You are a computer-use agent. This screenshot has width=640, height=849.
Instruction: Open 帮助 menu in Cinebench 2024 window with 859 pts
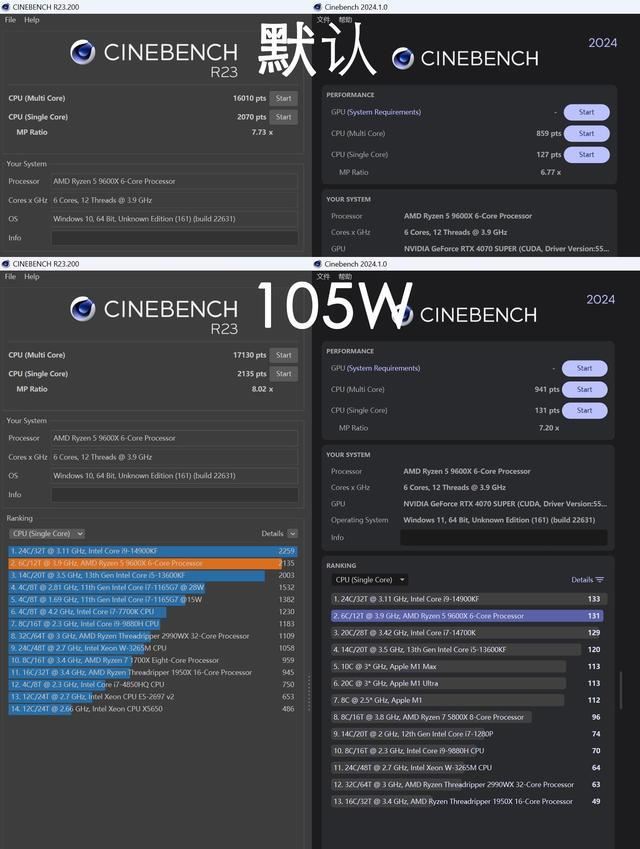point(345,19)
